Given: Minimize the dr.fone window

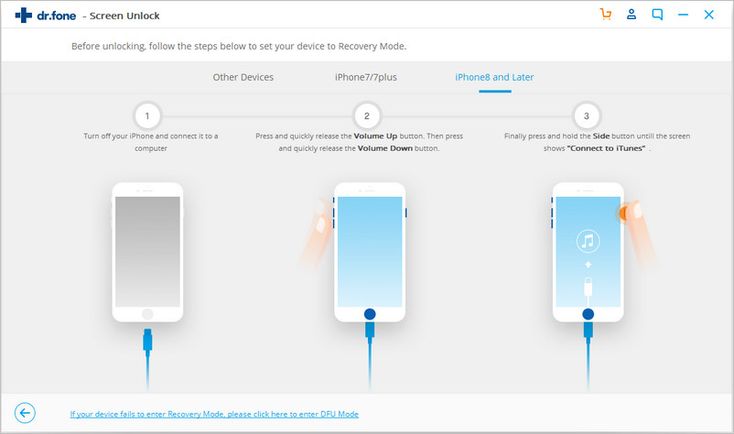Looking at the screenshot, I should coord(683,15).
